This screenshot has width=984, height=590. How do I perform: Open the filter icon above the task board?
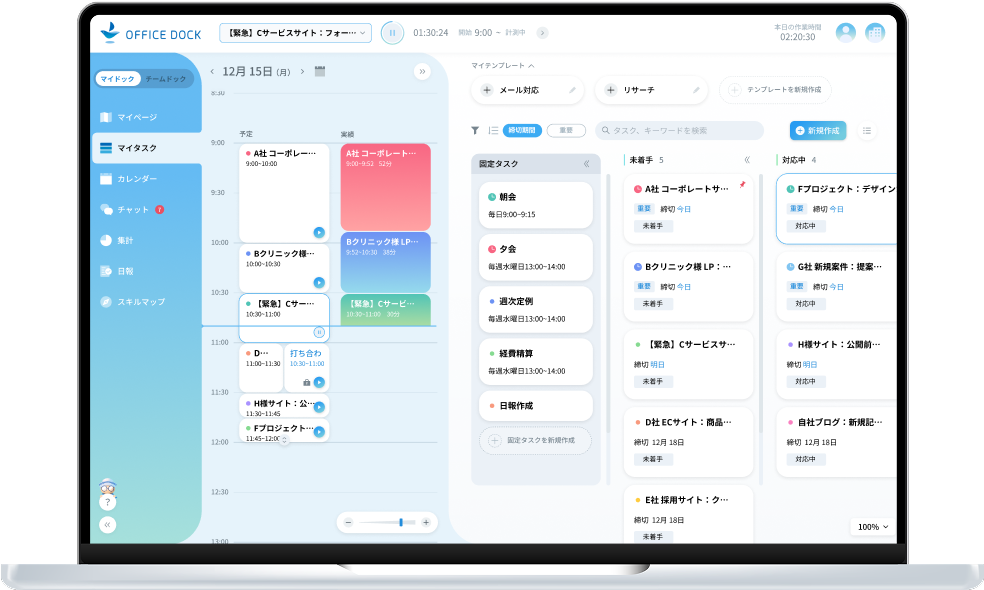[x=474, y=130]
